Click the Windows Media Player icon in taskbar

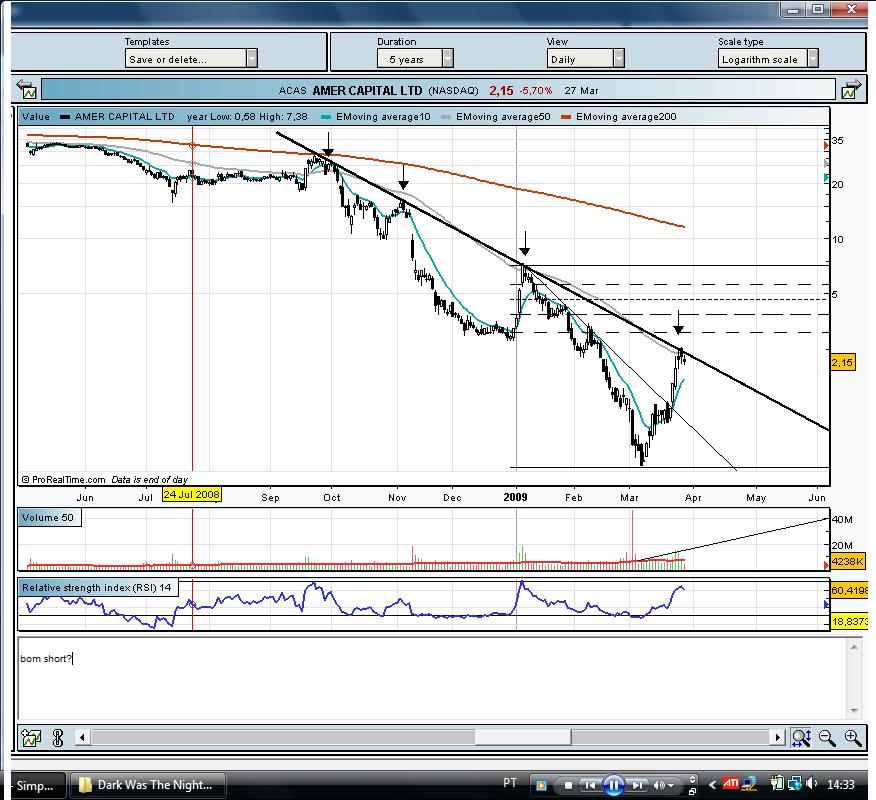(541, 785)
